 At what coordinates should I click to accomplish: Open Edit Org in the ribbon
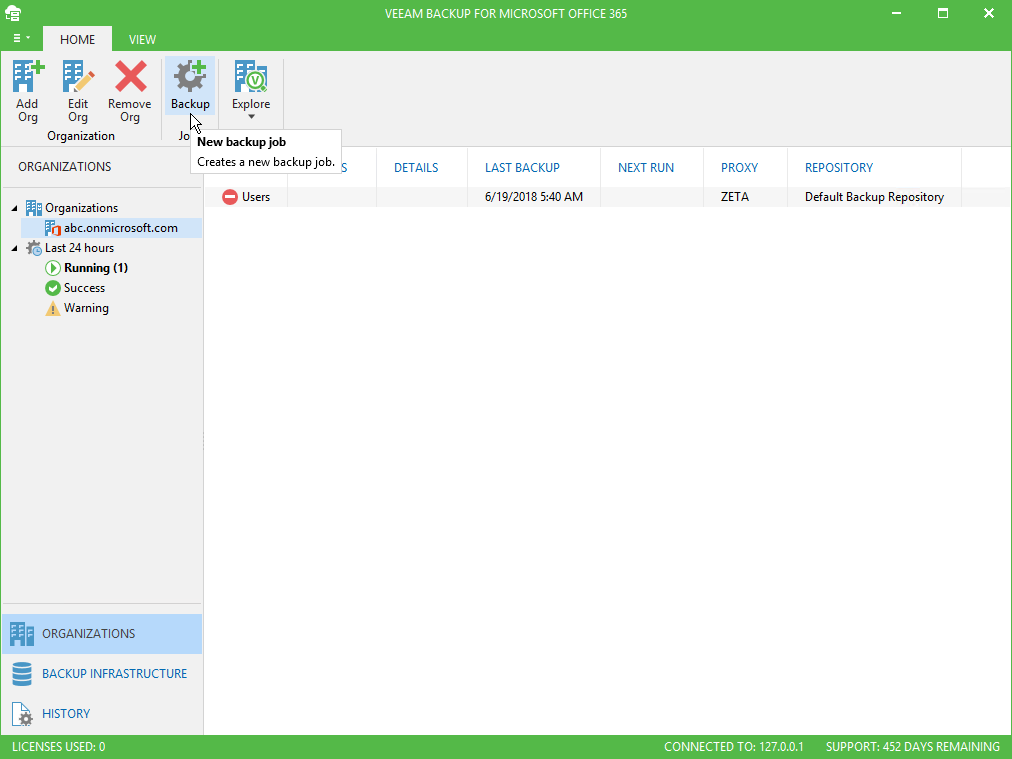pyautogui.click(x=78, y=91)
